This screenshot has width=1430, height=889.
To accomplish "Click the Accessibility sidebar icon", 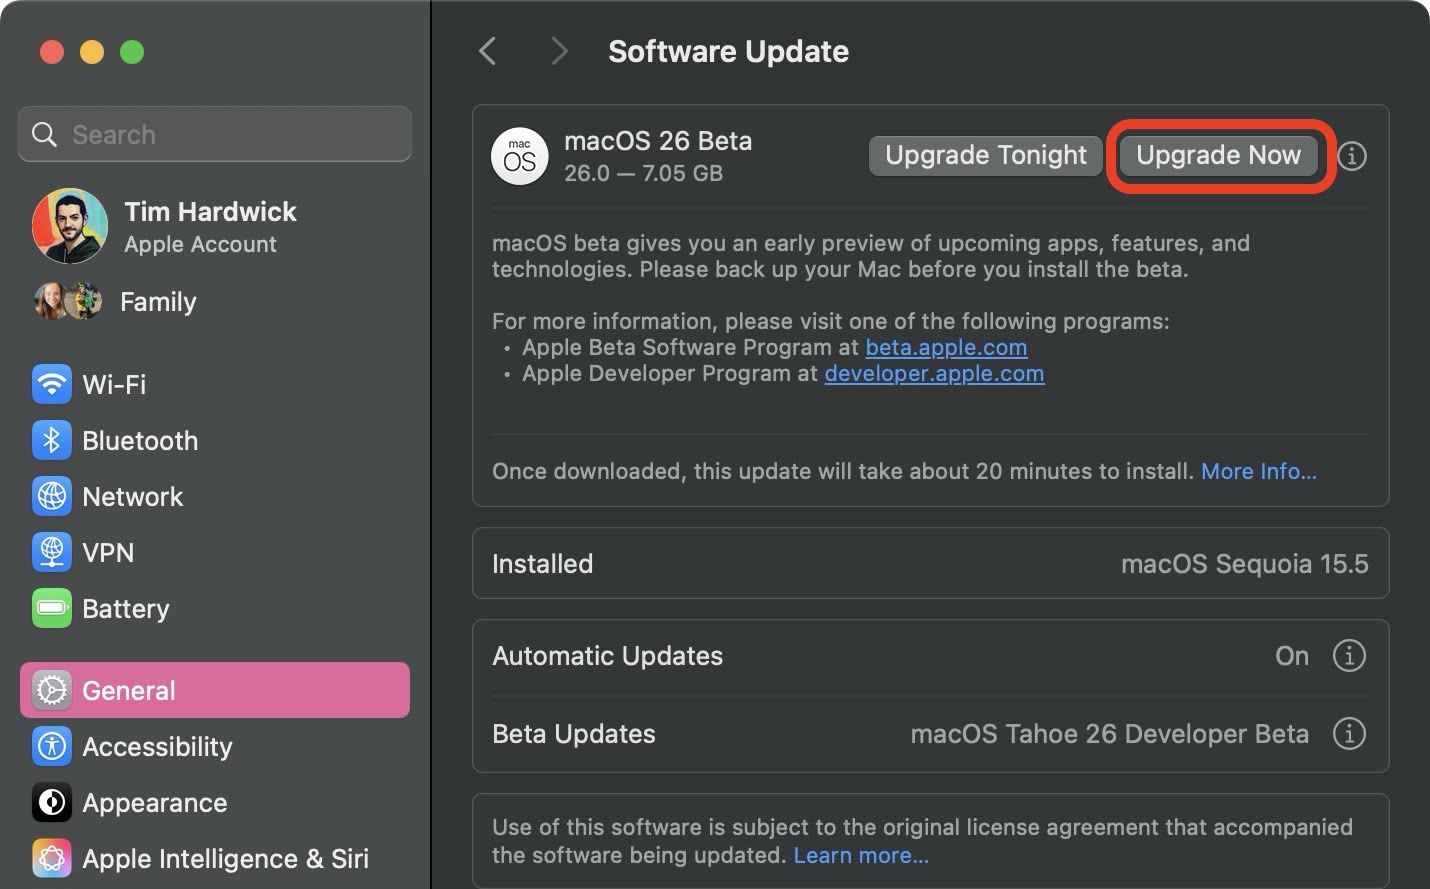I will click(51, 746).
